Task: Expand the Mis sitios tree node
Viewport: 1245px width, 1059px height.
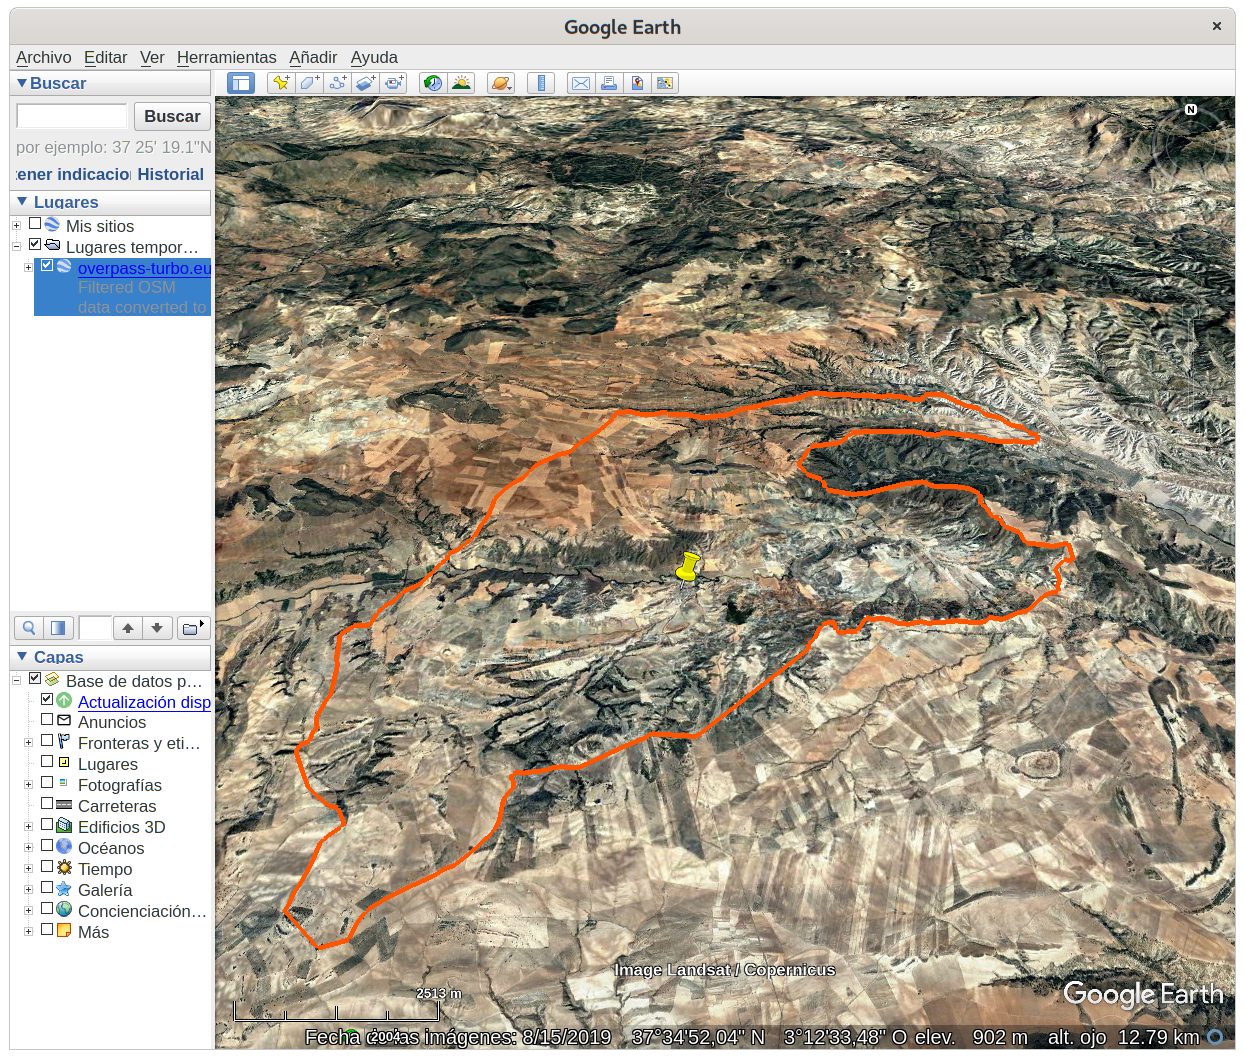Action: pyautogui.click(x=16, y=226)
